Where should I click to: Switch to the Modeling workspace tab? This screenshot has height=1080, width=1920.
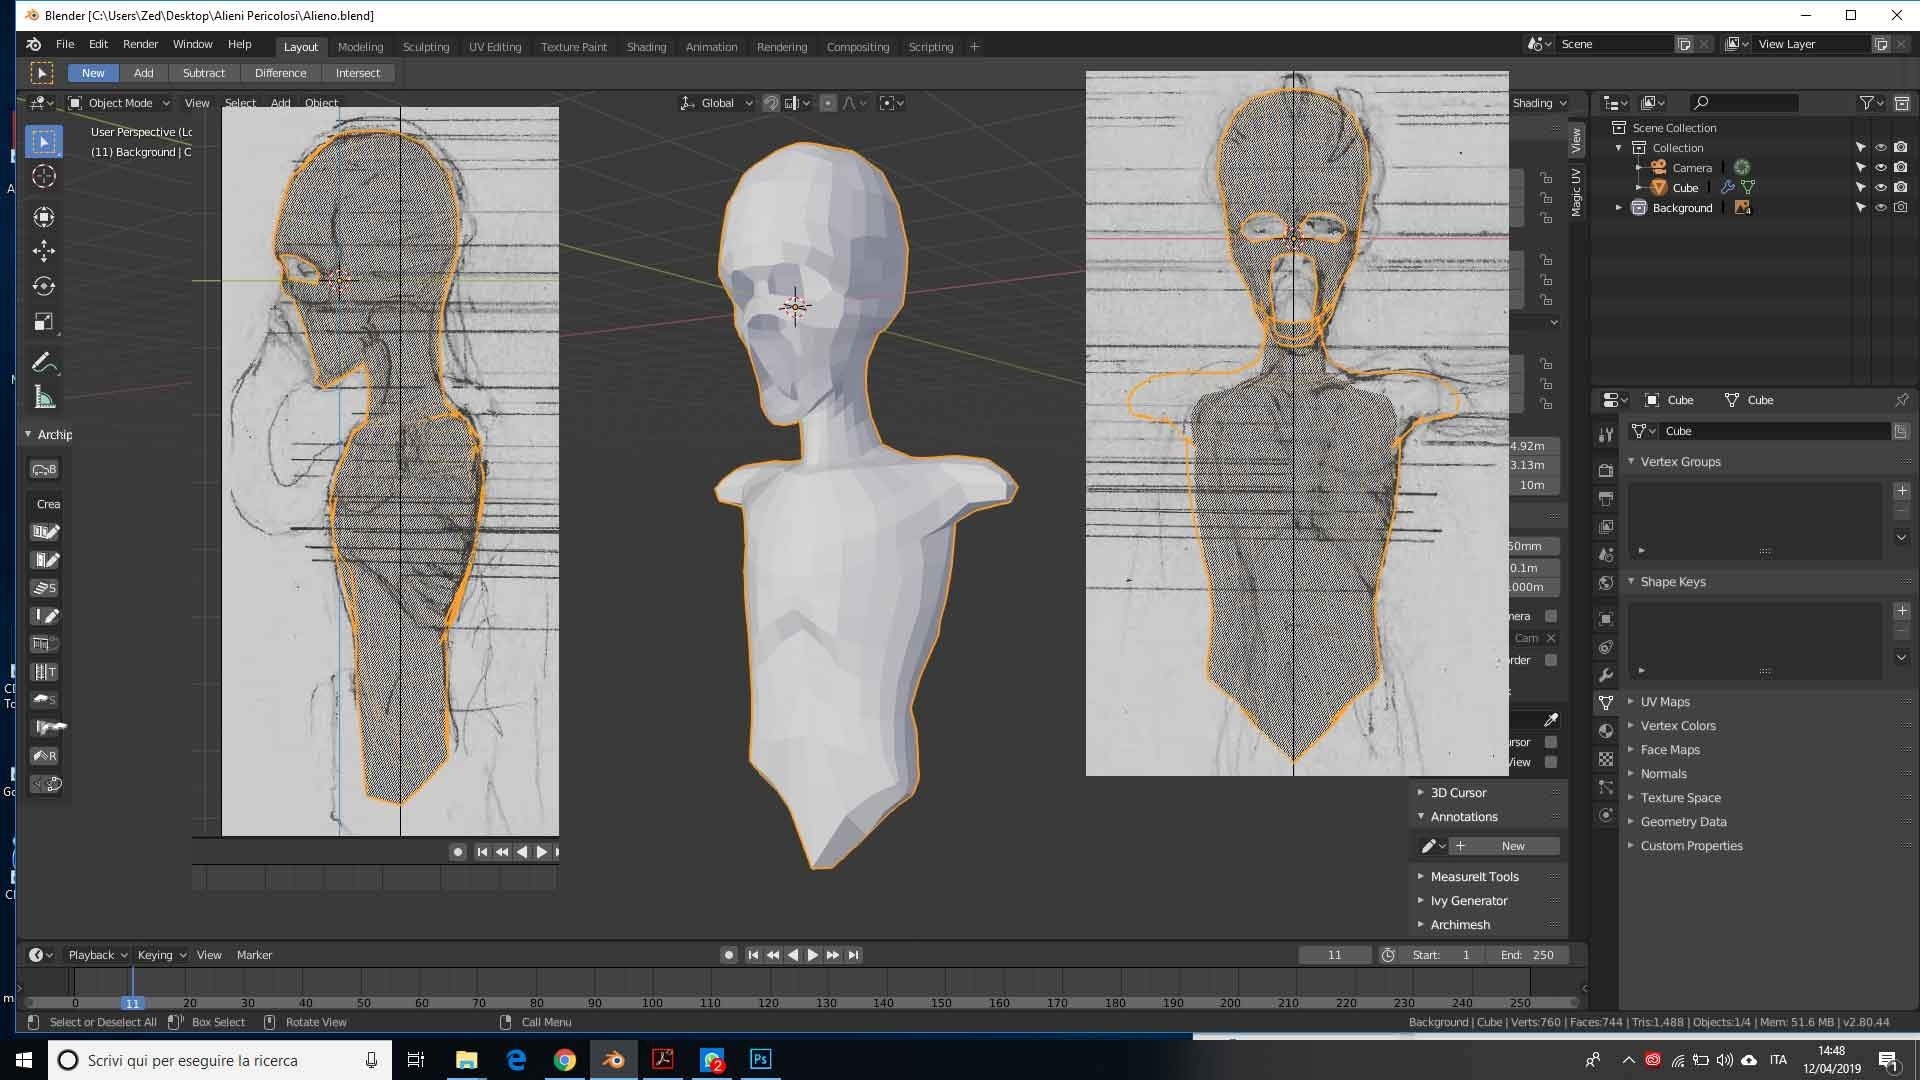[360, 47]
